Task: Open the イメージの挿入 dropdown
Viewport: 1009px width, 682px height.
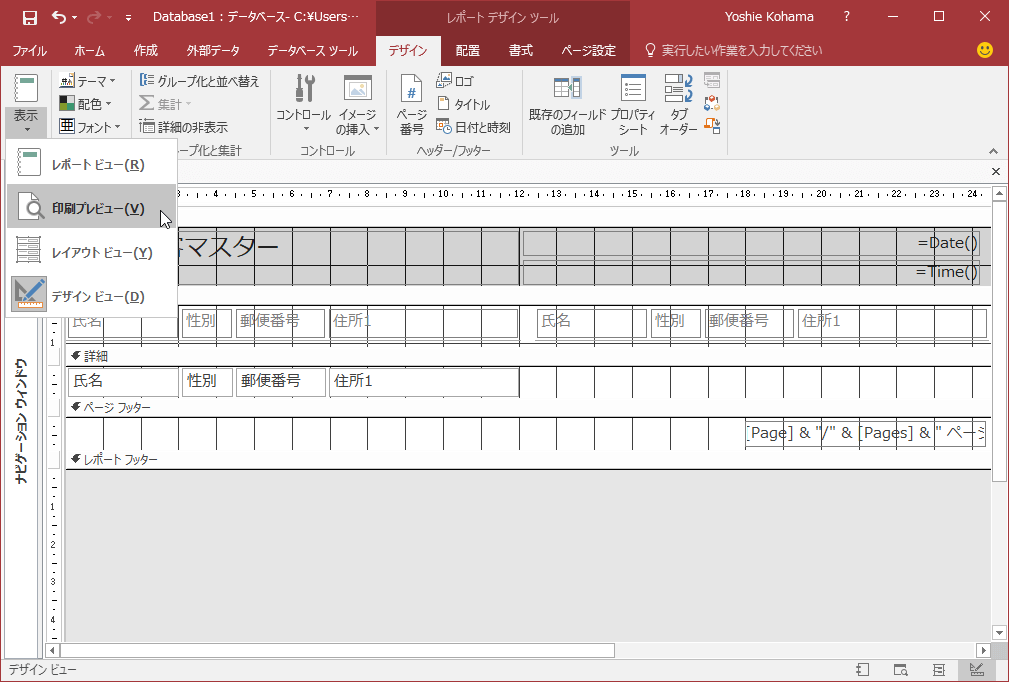Action: point(357,104)
